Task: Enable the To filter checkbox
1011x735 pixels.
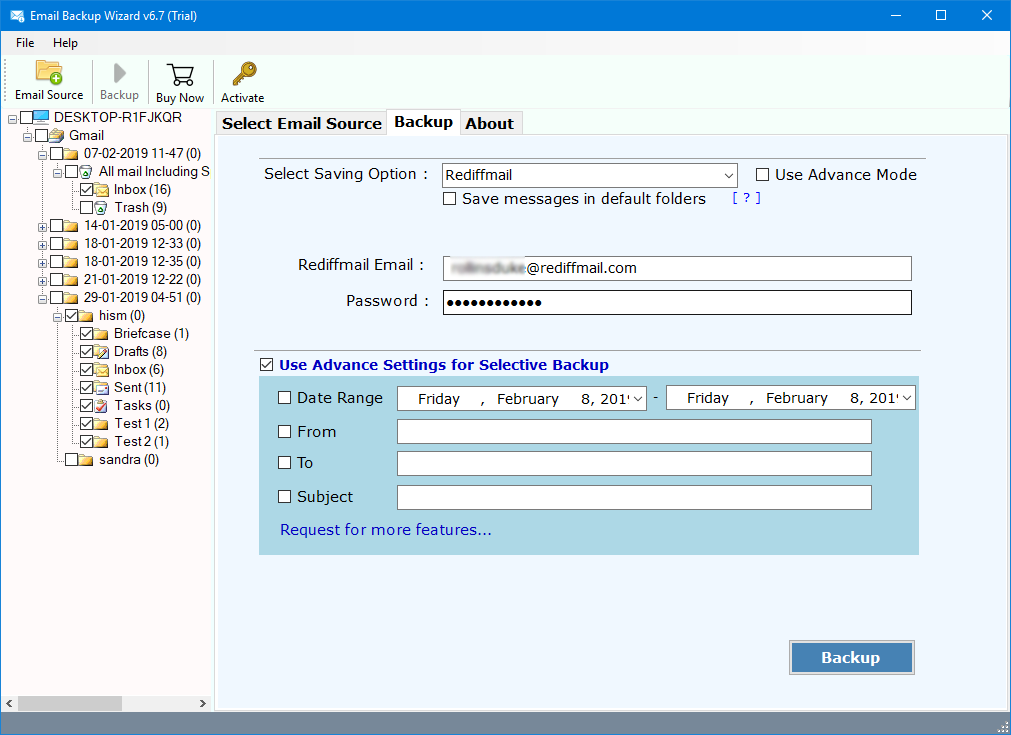Action: tap(284, 462)
